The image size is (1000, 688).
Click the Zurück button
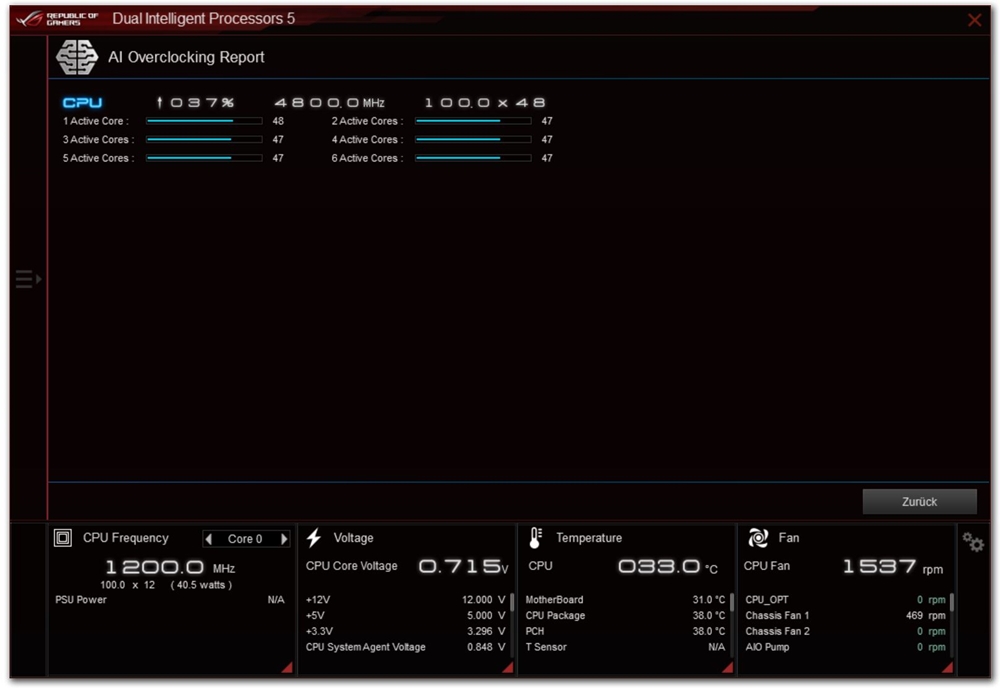[919, 502]
